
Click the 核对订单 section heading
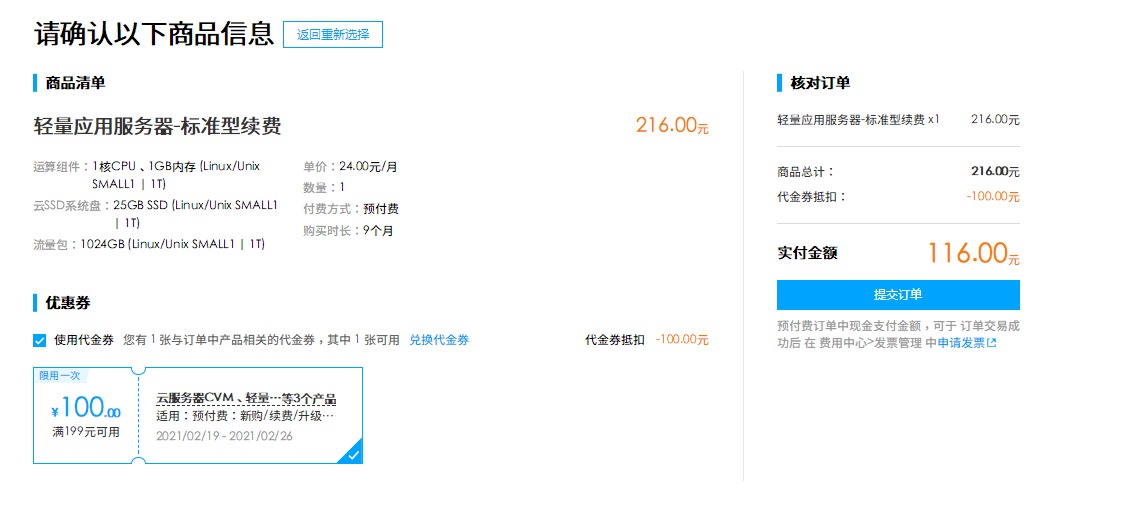(x=820, y=83)
